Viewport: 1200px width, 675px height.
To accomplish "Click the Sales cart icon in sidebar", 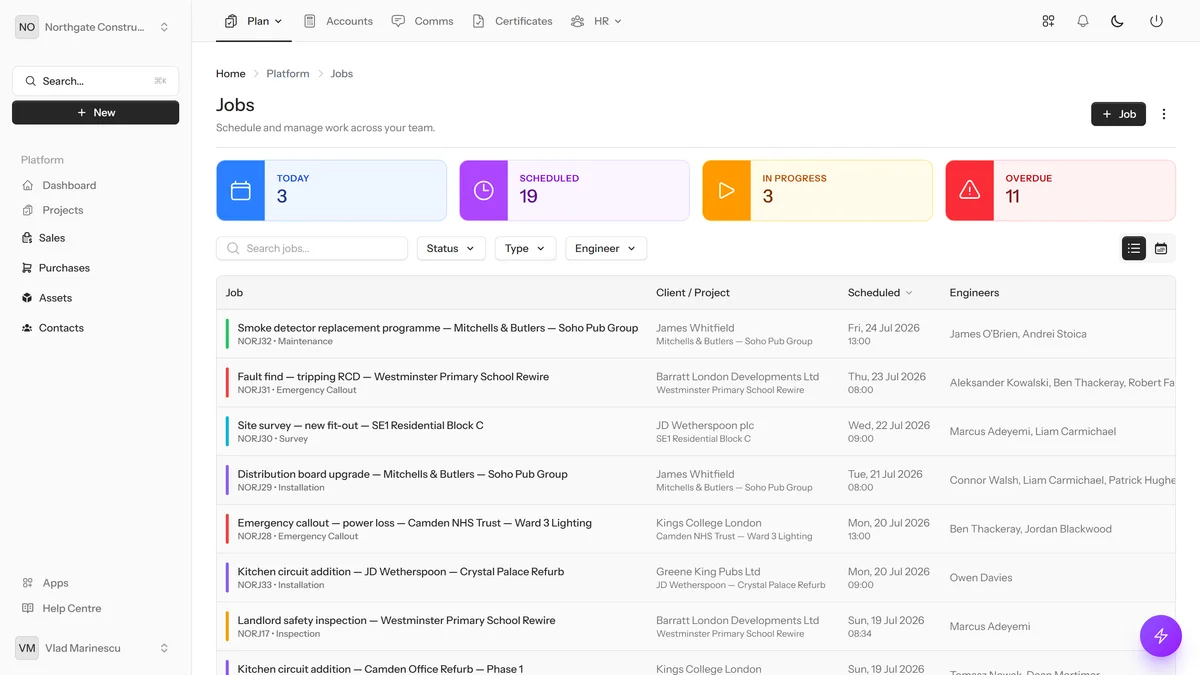I will [x=27, y=238].
